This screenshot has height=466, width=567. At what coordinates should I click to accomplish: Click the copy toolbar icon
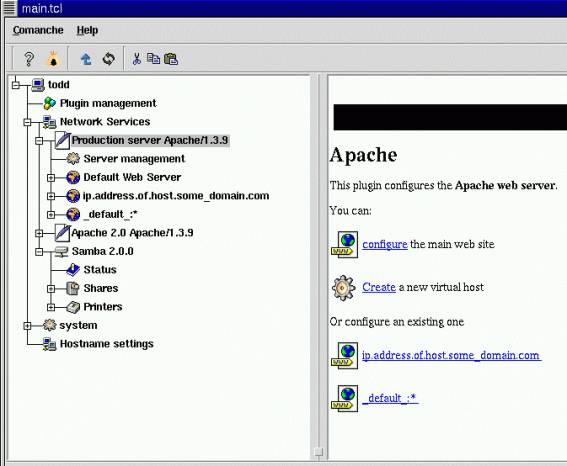(153, 59)
